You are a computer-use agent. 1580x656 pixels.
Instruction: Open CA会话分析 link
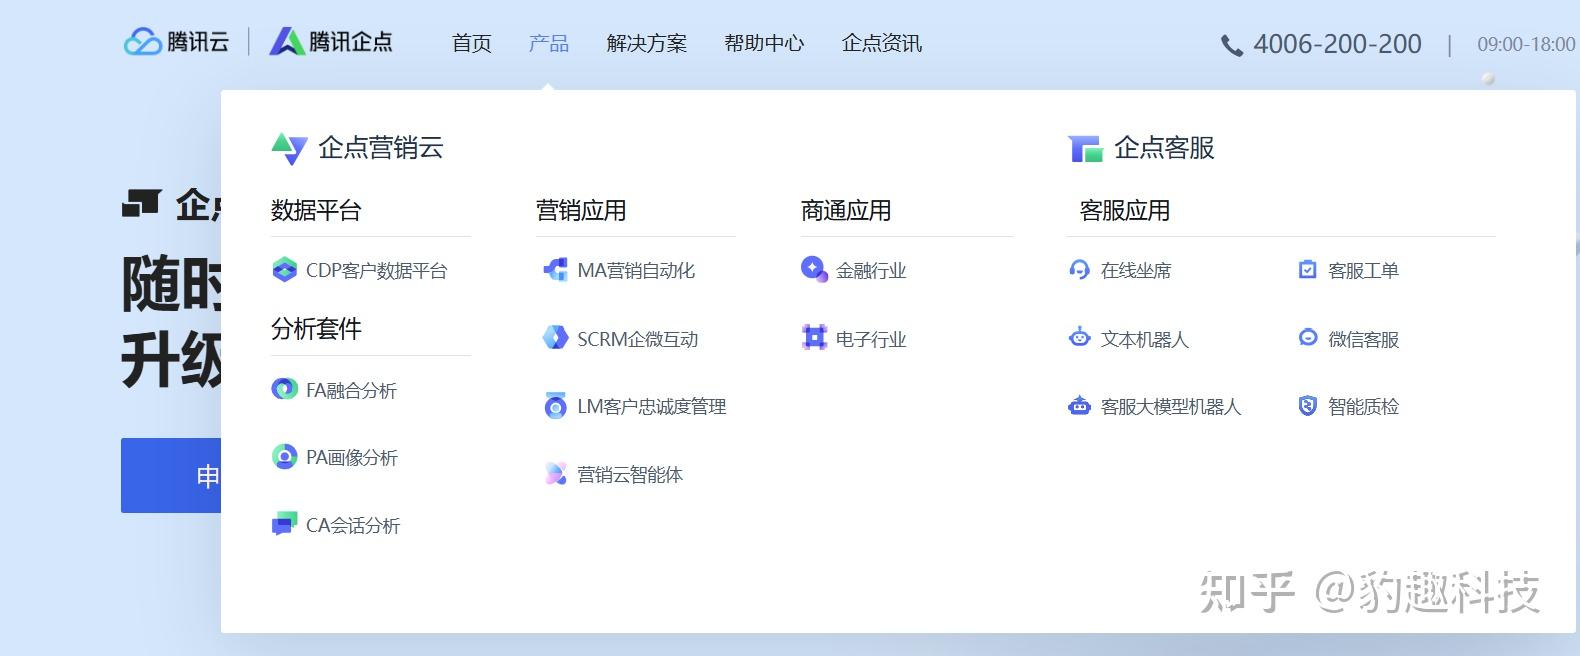pyautogui.click(x=353, y=526)
